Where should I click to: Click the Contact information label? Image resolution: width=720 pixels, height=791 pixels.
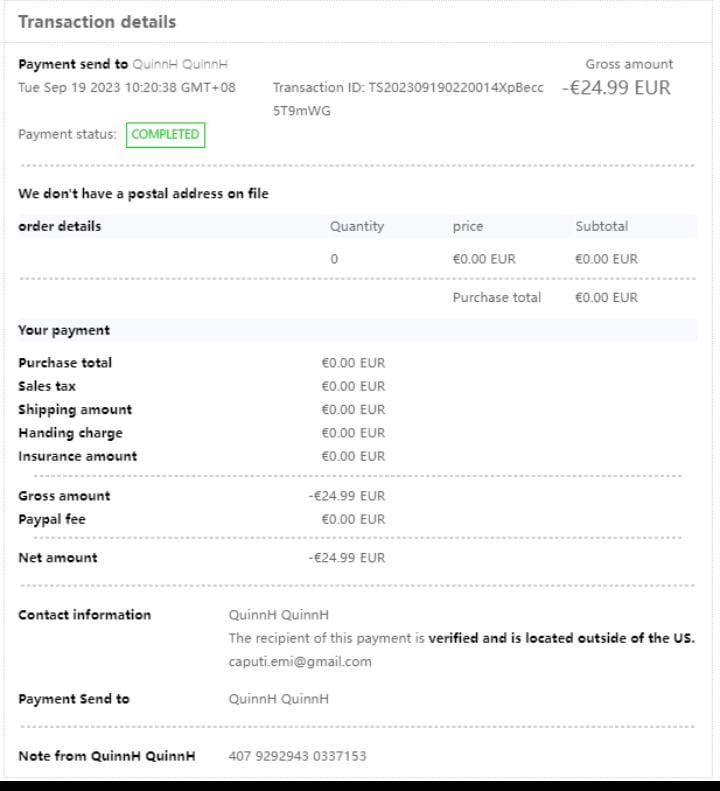tap(84, 615)
